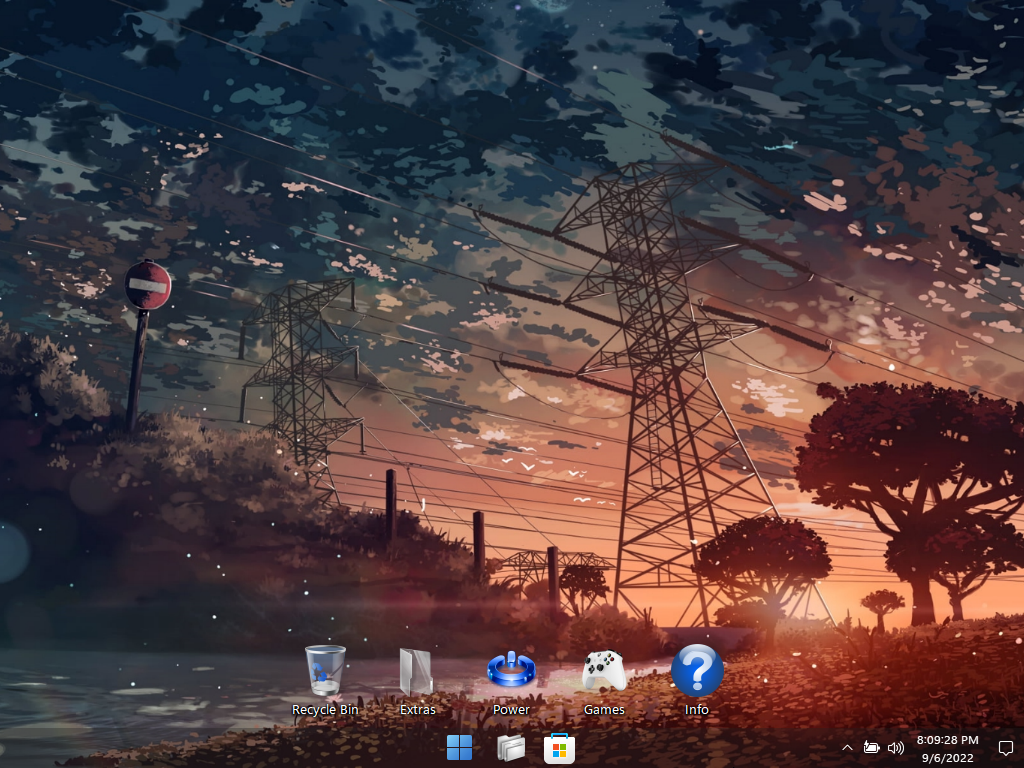This screenshot has height=768, width=1024.
Task: Open the clock showing 8:09:28 PM
Action: tap(947, 740)
